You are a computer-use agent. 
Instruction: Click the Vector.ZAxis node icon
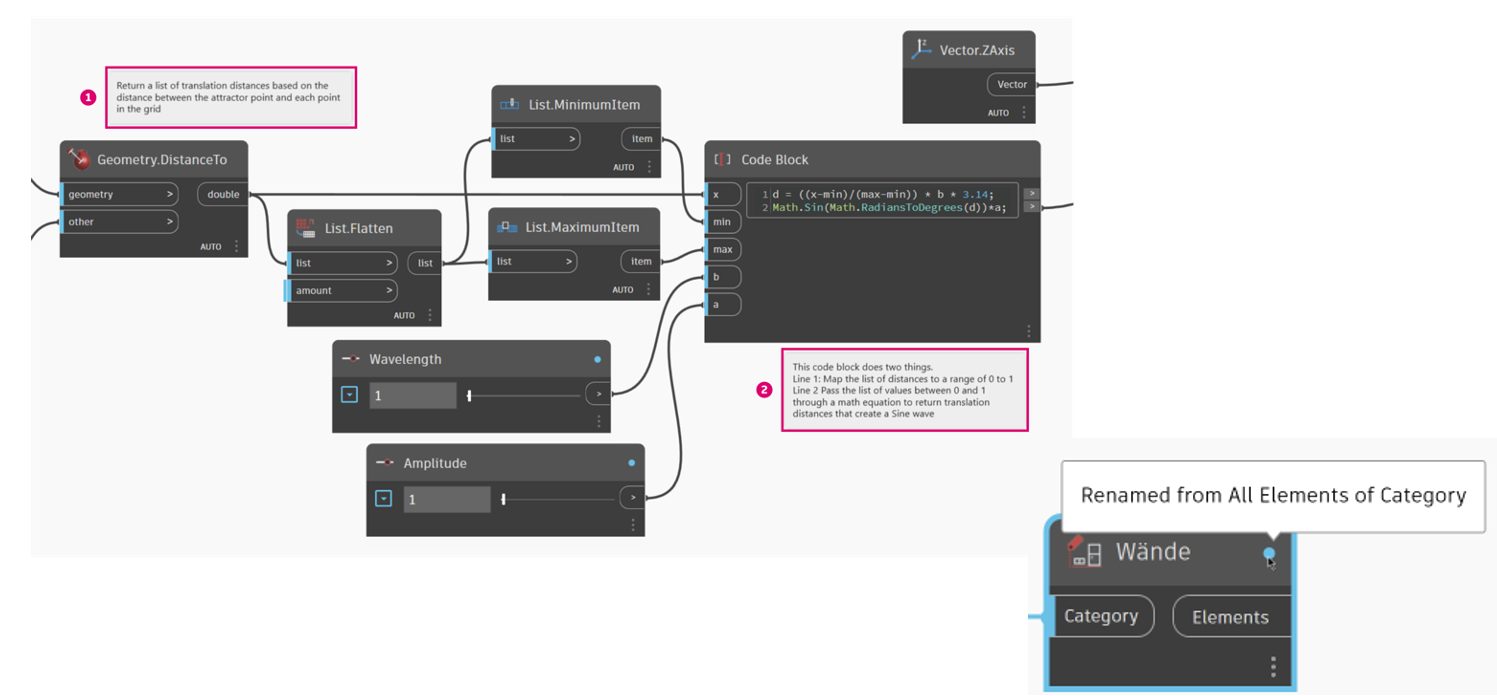(920, 49)
